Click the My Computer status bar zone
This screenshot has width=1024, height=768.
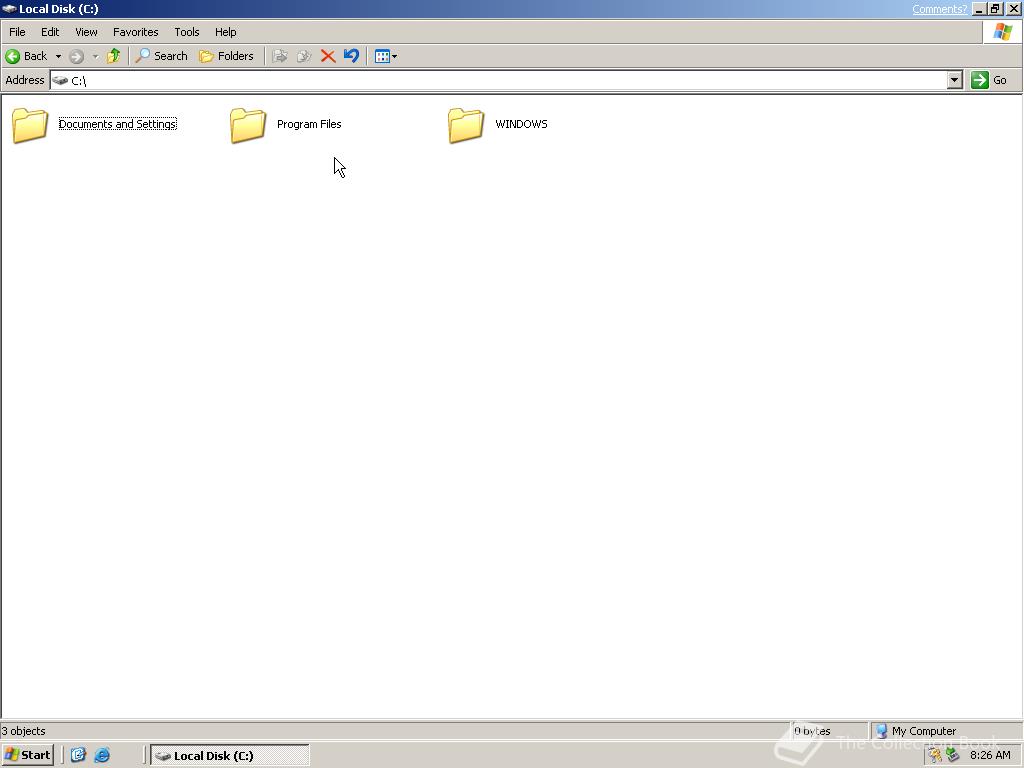946,731
